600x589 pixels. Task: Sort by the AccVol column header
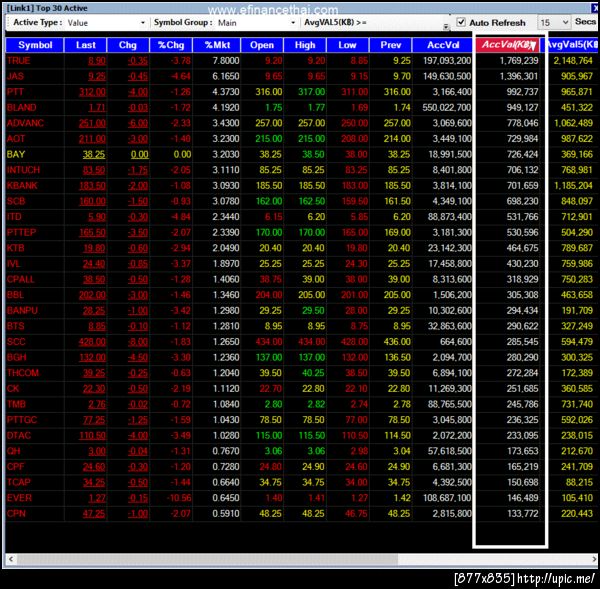pos(443,45)
